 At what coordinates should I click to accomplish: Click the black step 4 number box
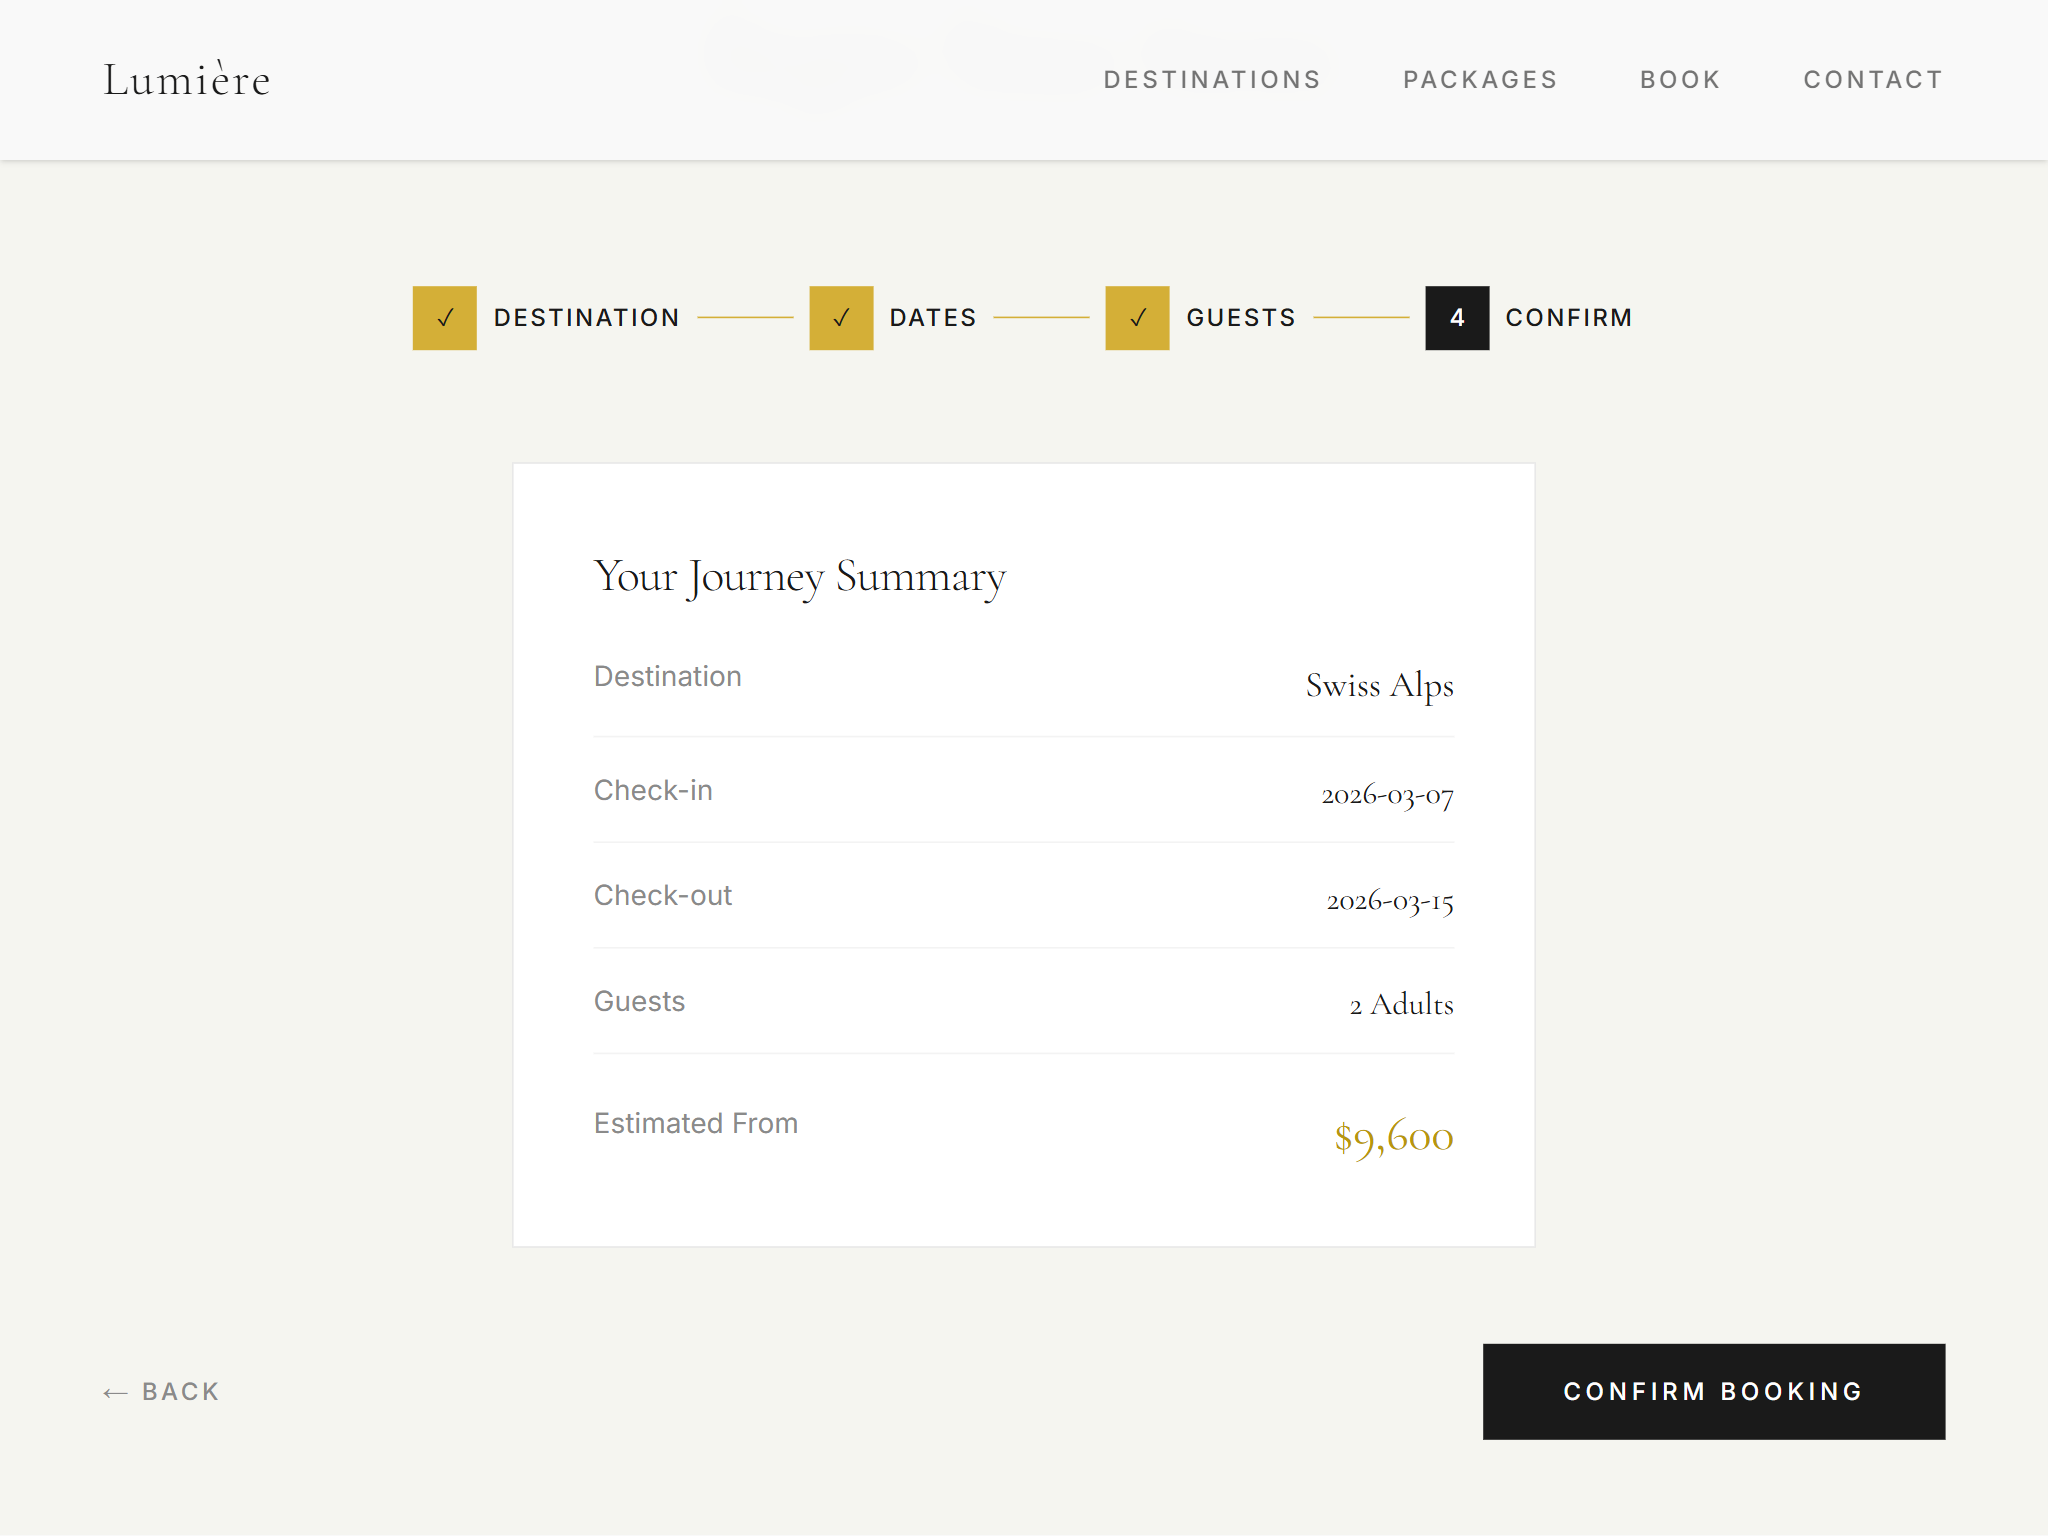pyautogui.click(x=1457, y=318)
